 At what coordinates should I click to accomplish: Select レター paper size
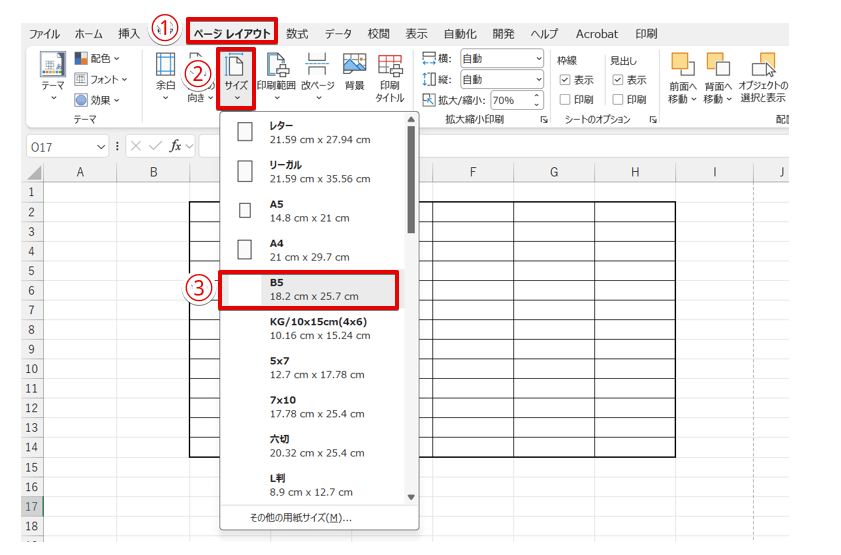[x=313, y=132]
